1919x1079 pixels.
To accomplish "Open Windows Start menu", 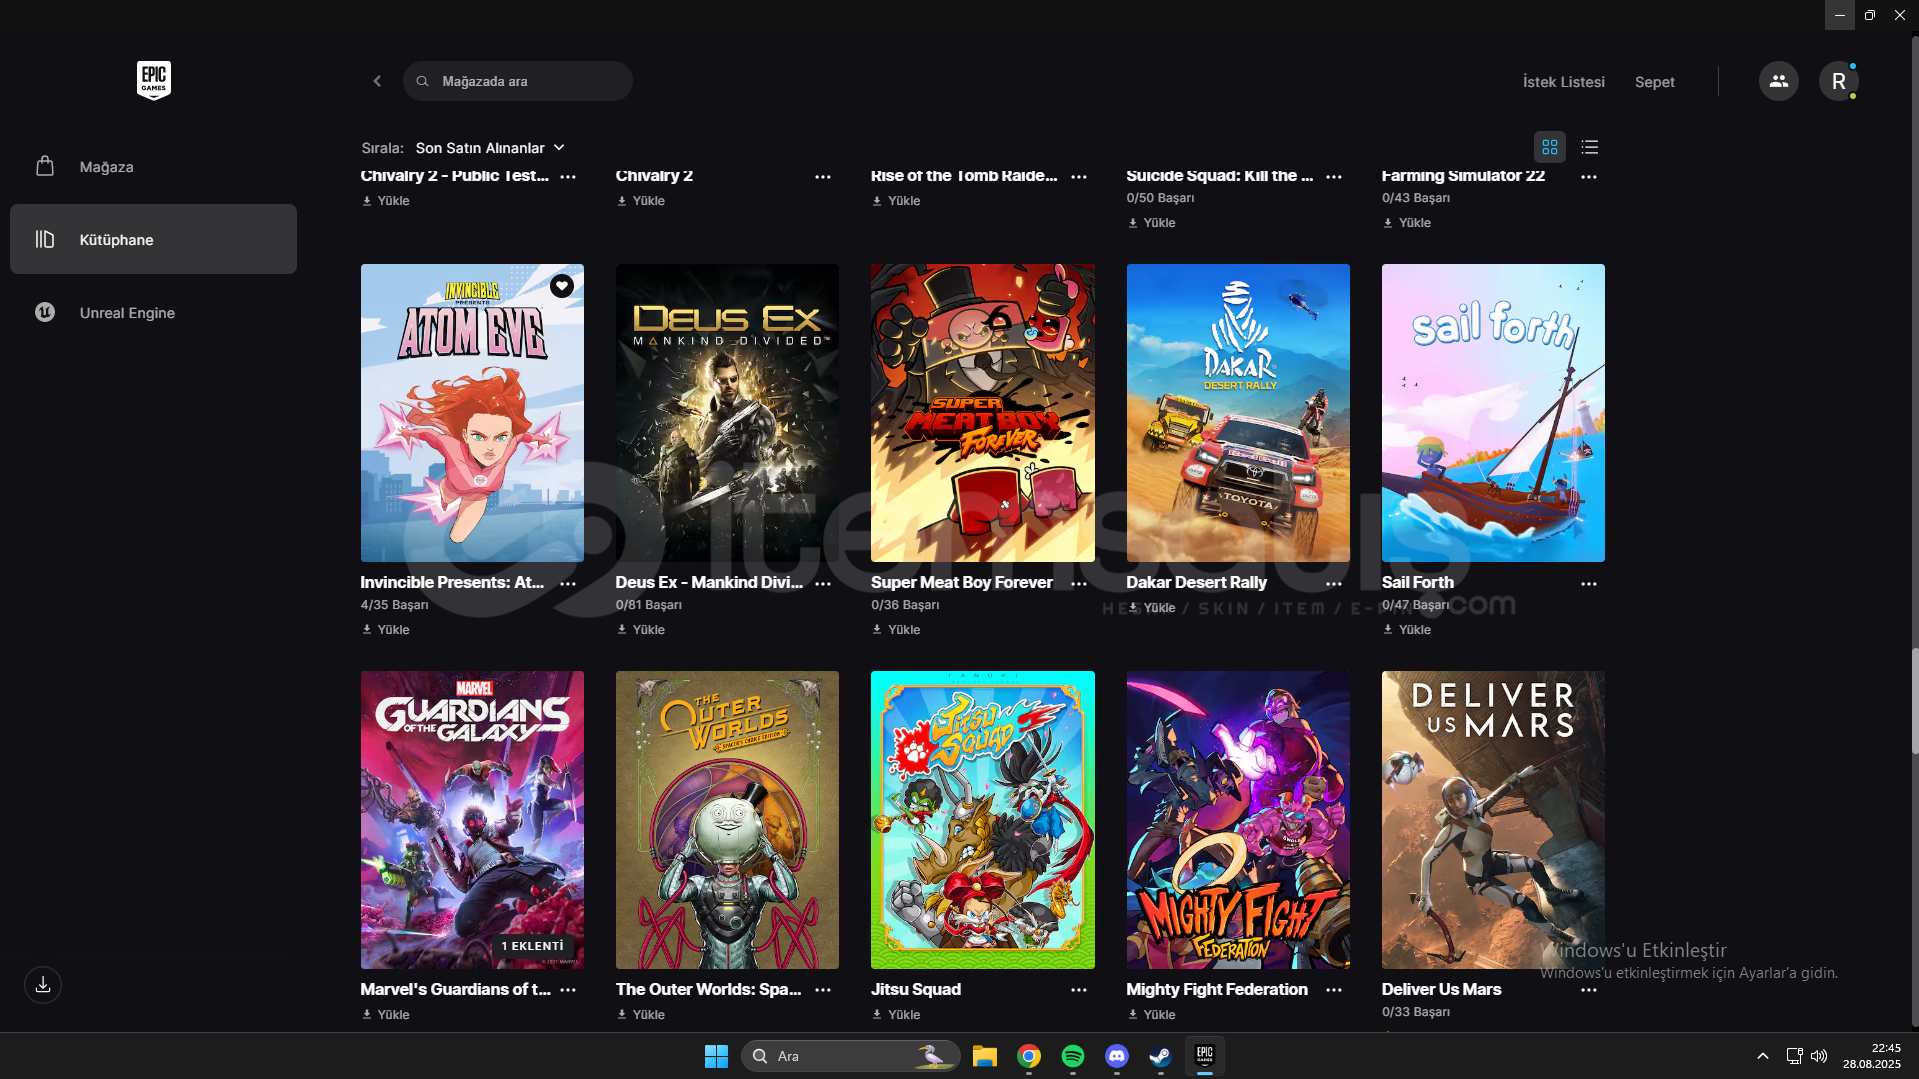I will (716, 1056).
